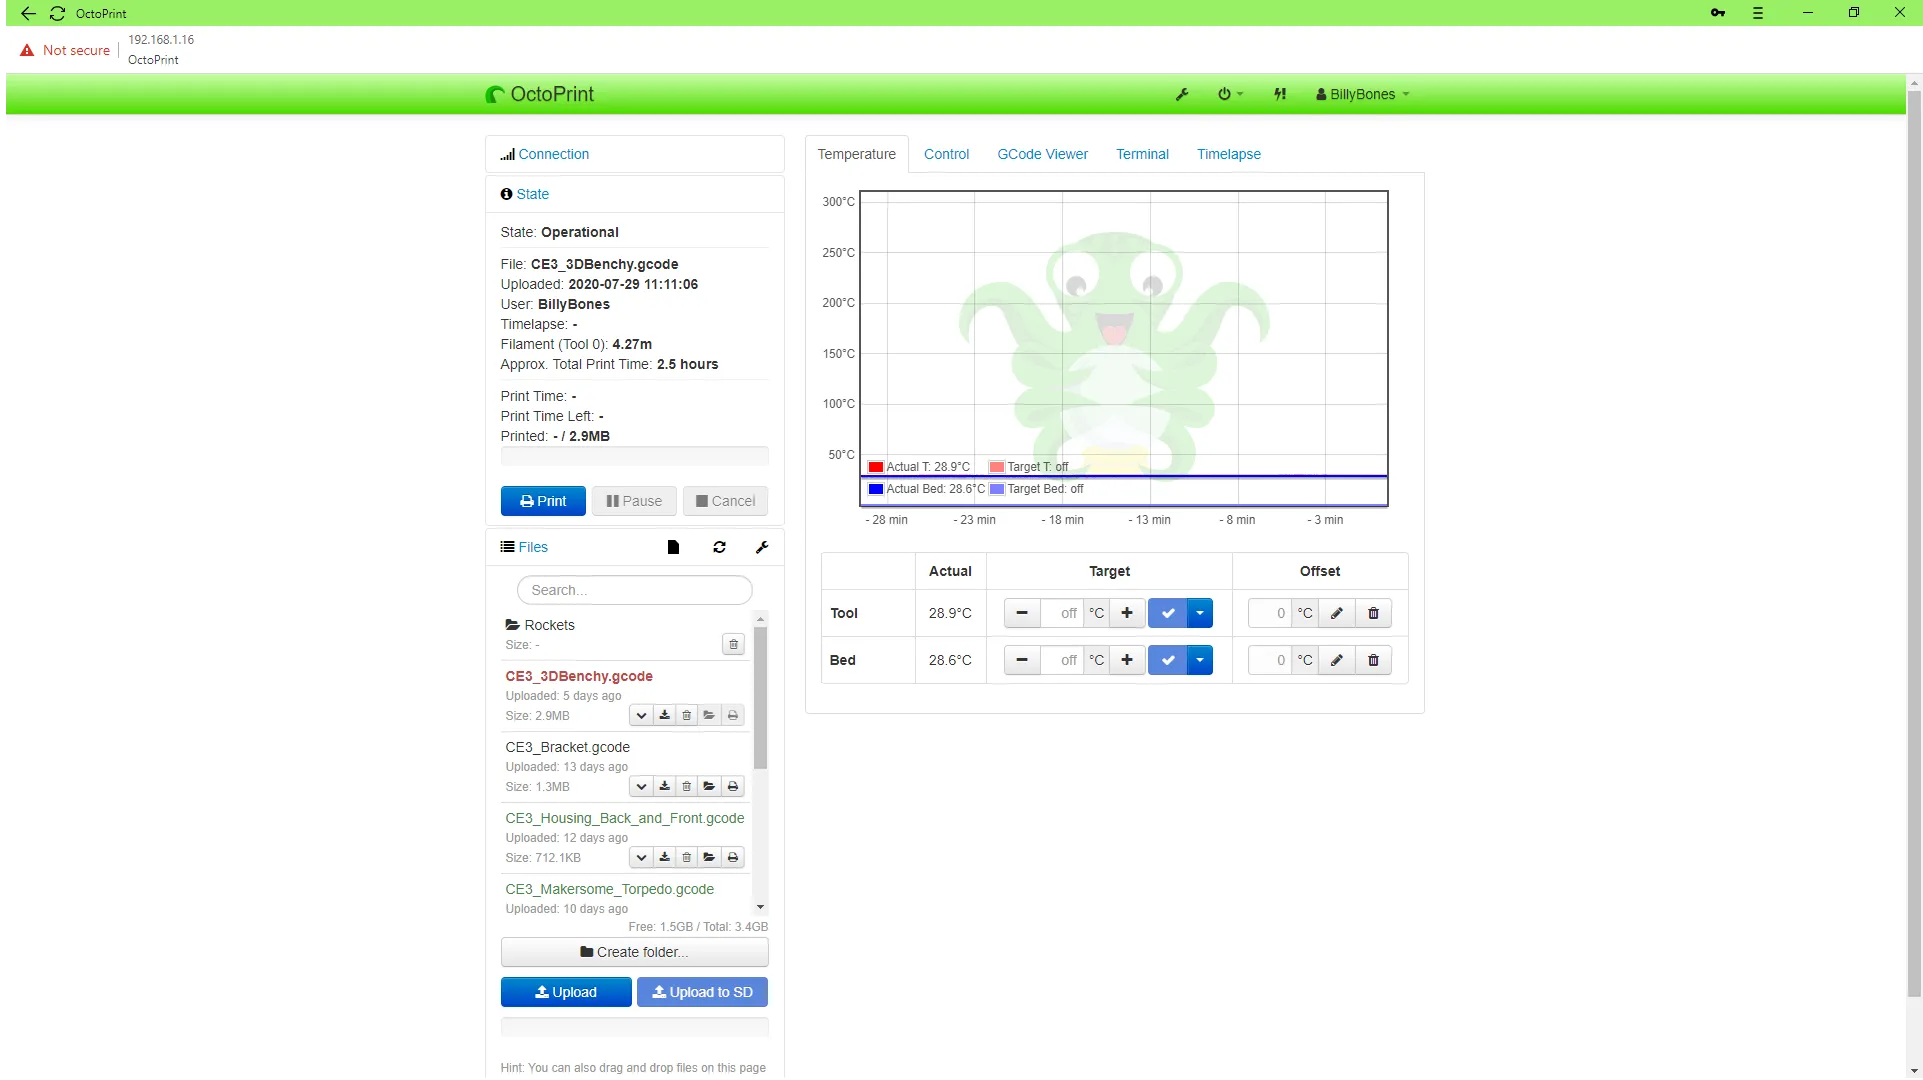Click Upload to SD button
The width and height of the screenshot is (1923, 1080).
pyautogui.click(x=702, y=992)
